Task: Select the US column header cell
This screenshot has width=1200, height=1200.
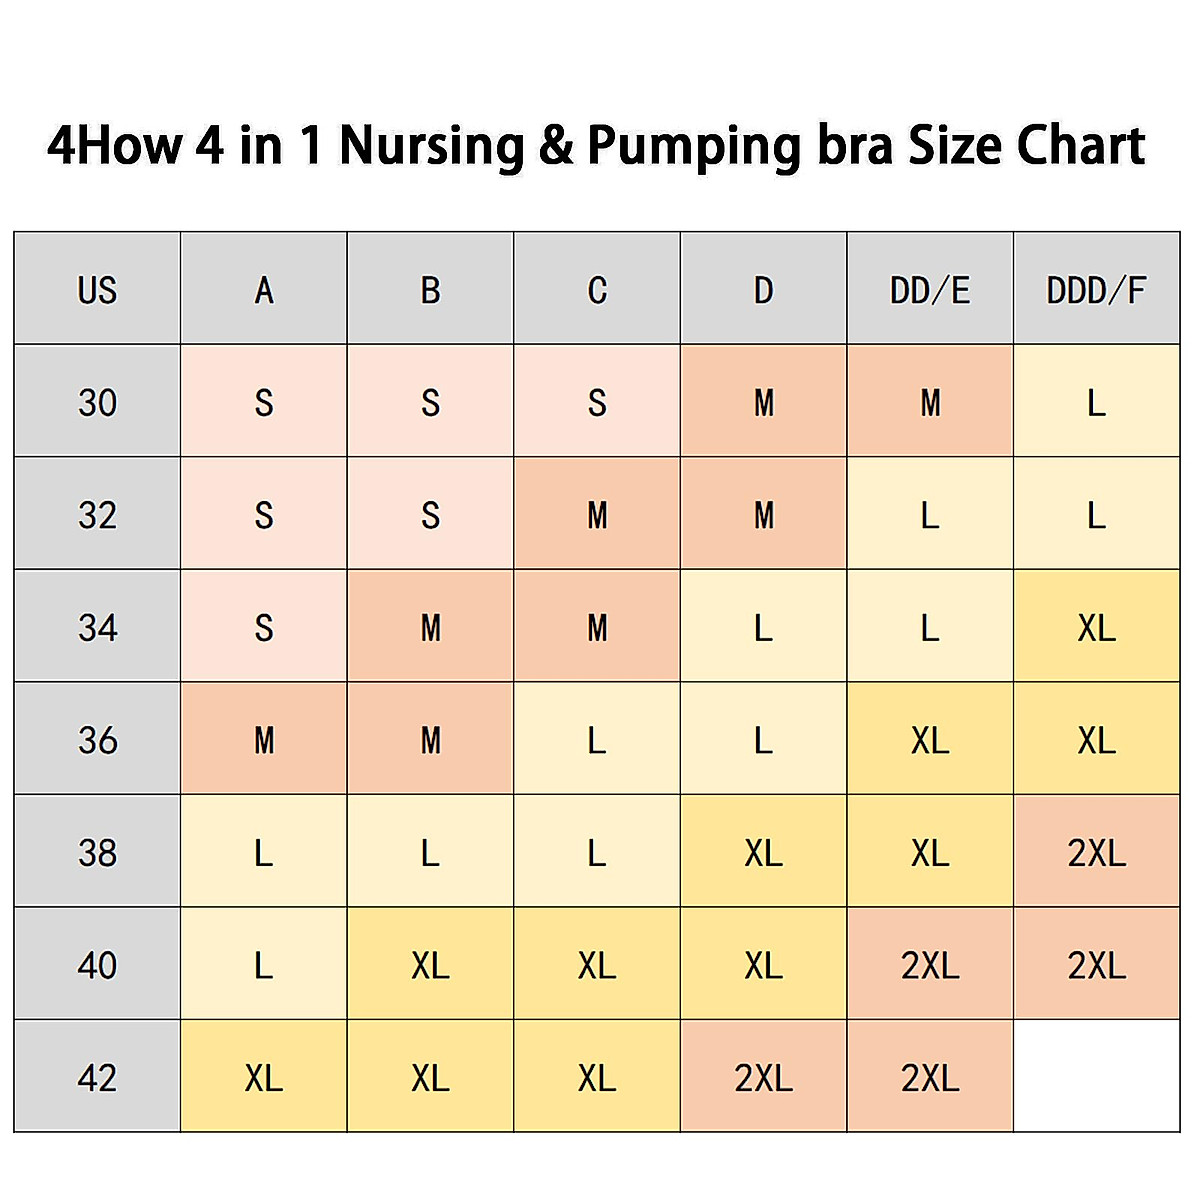Action: (97, 290)
